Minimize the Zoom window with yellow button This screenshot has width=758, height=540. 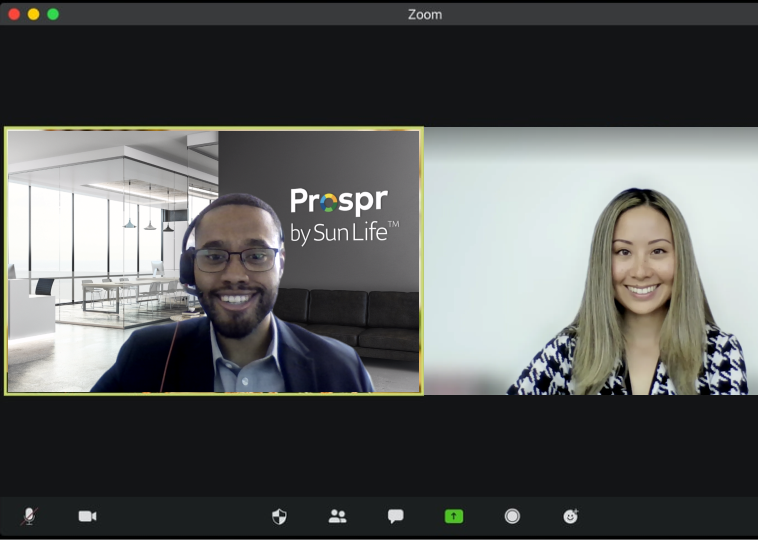tap(33, 14)
